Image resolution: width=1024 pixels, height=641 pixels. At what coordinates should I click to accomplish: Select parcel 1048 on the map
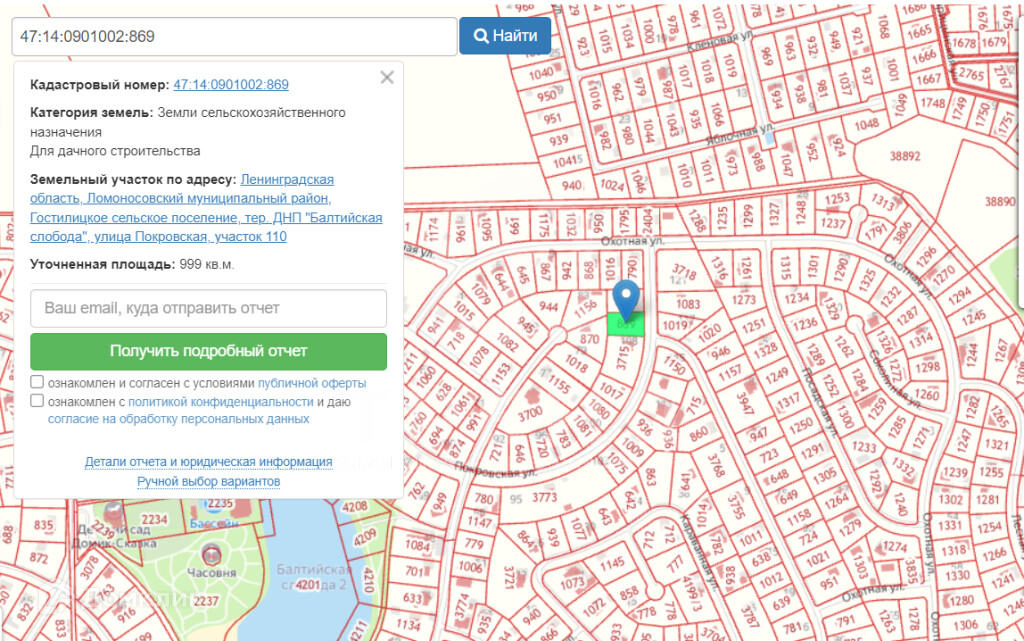[866, 124]
